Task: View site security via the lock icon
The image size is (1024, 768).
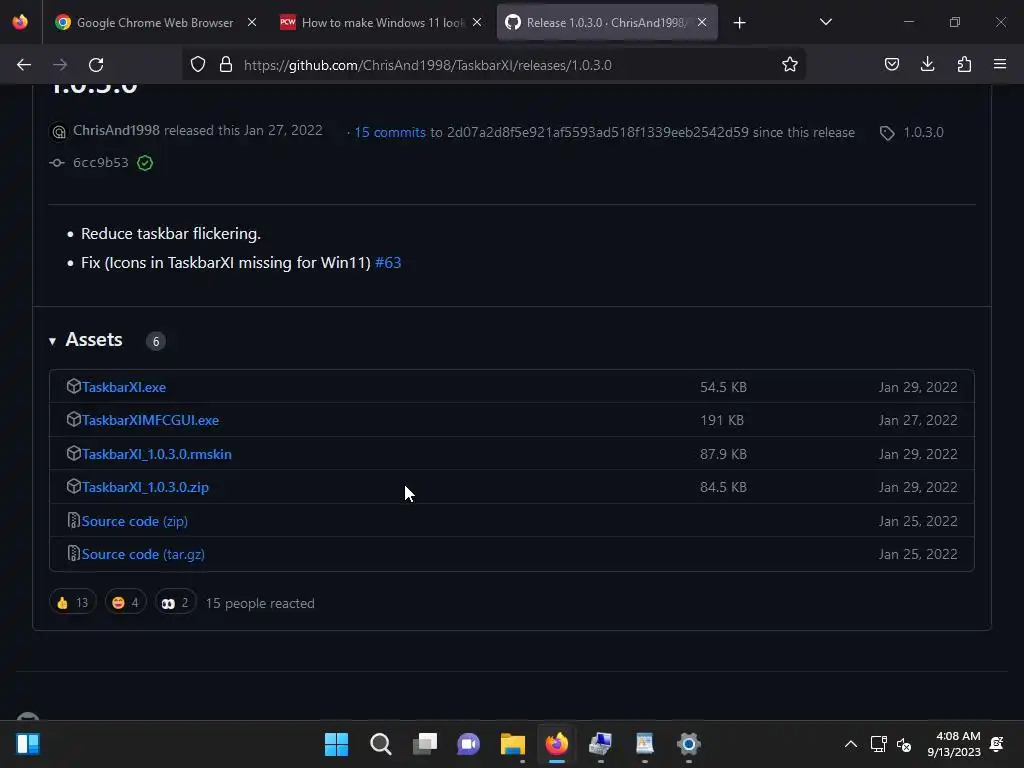Action: click(x=226, y=65)
